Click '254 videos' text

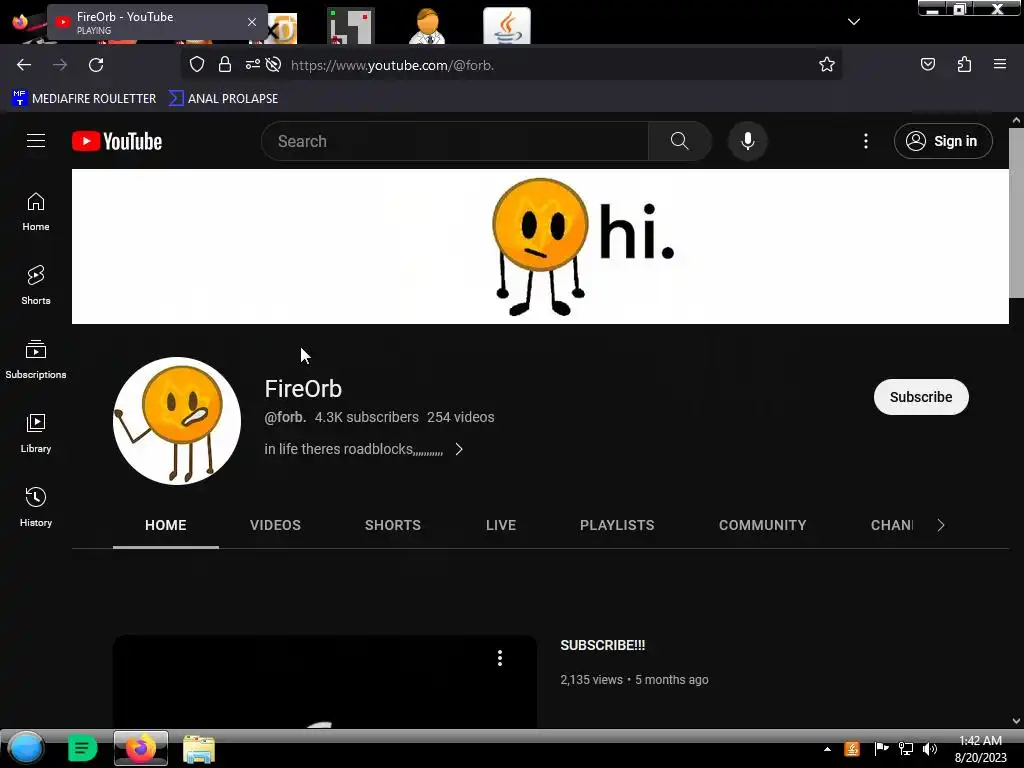coord(460,417)
